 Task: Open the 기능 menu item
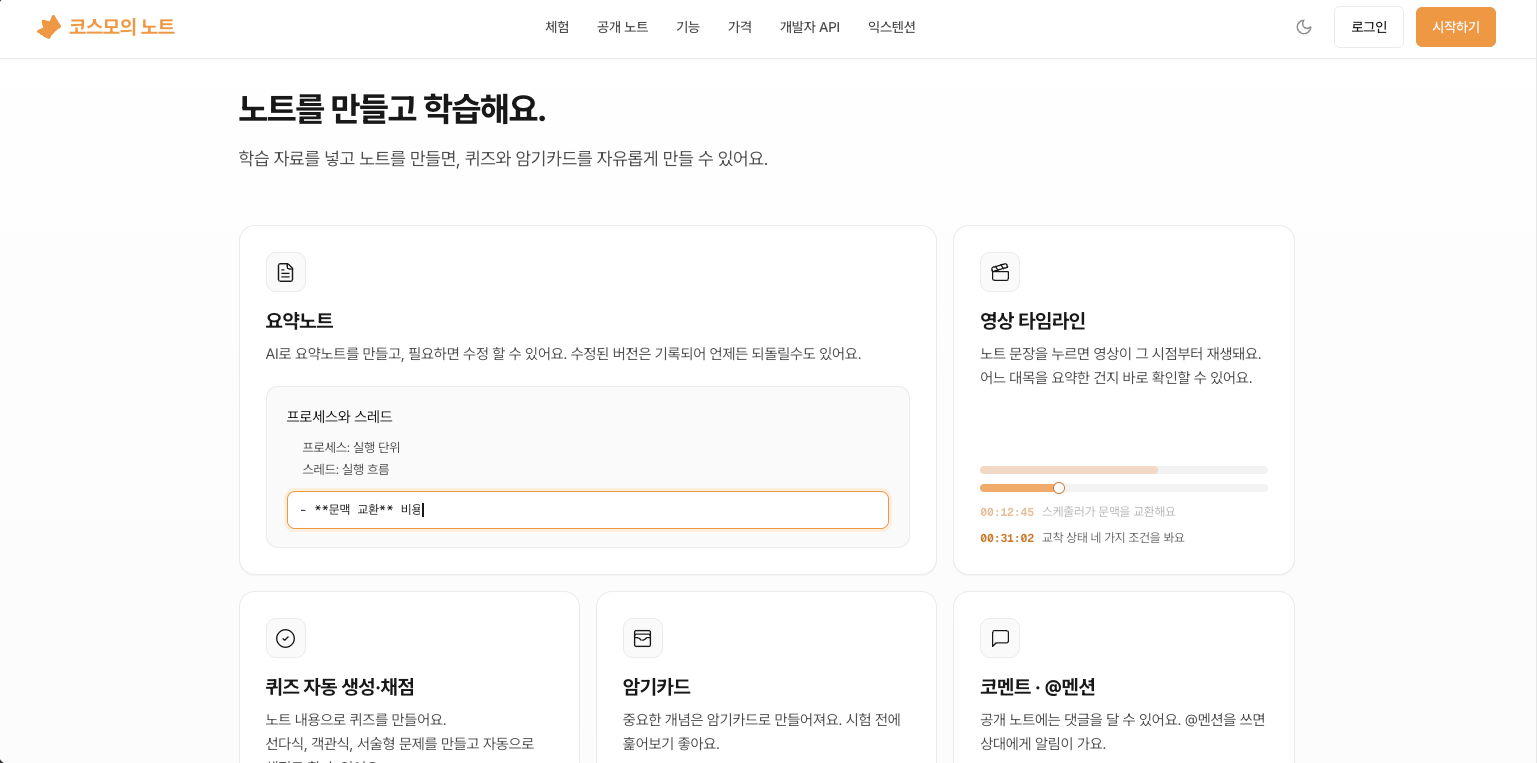pyautogui.click(x=688, y=27)
